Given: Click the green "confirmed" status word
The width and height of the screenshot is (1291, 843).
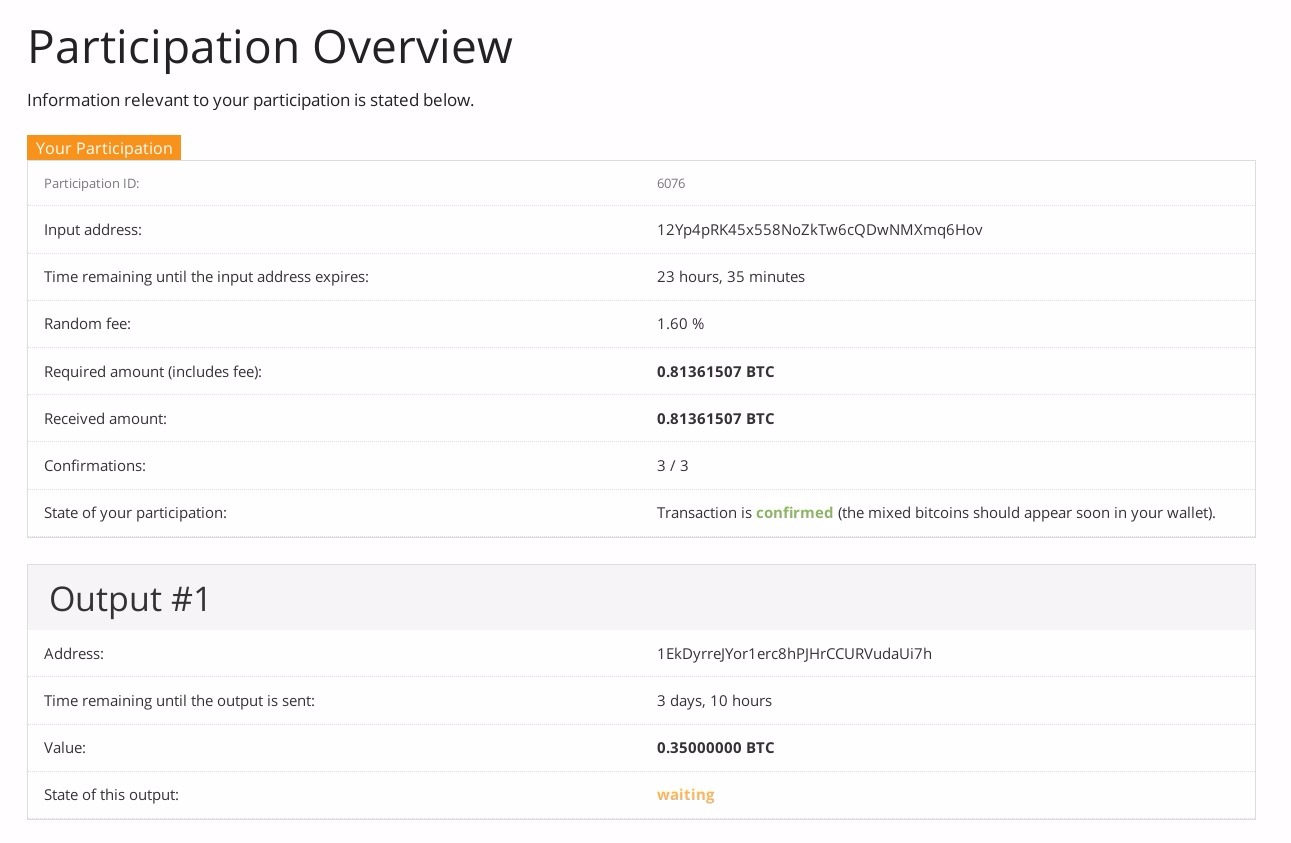Looking at the screenshot, I should [794, 513].
